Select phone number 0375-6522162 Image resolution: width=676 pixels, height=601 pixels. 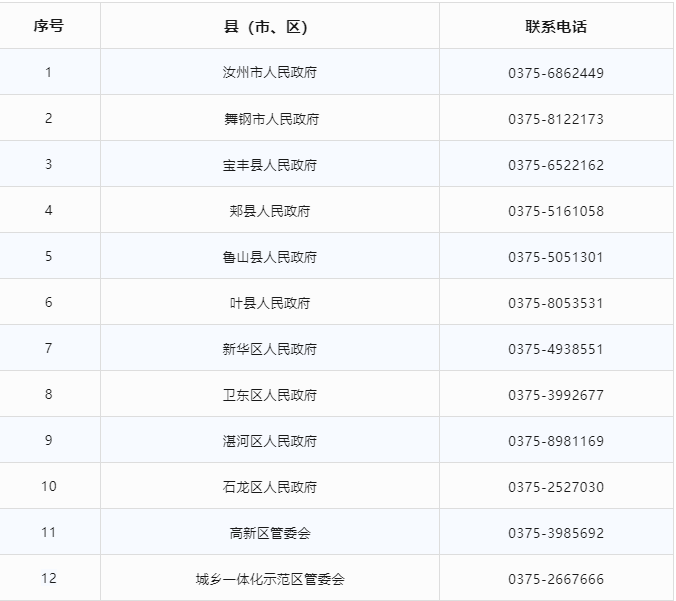[x=556, y=165]
